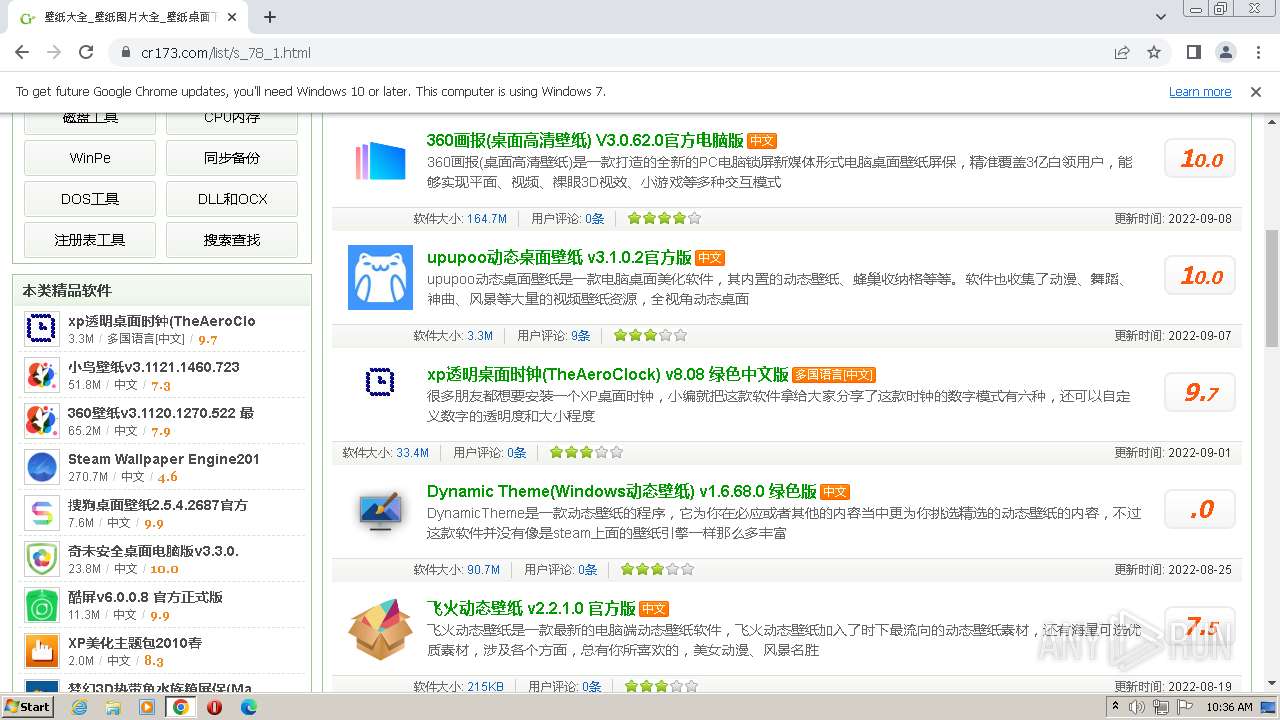Open the 同步备份 category button
This screenshot has width=1280, height=720.
tap(232, 158)
